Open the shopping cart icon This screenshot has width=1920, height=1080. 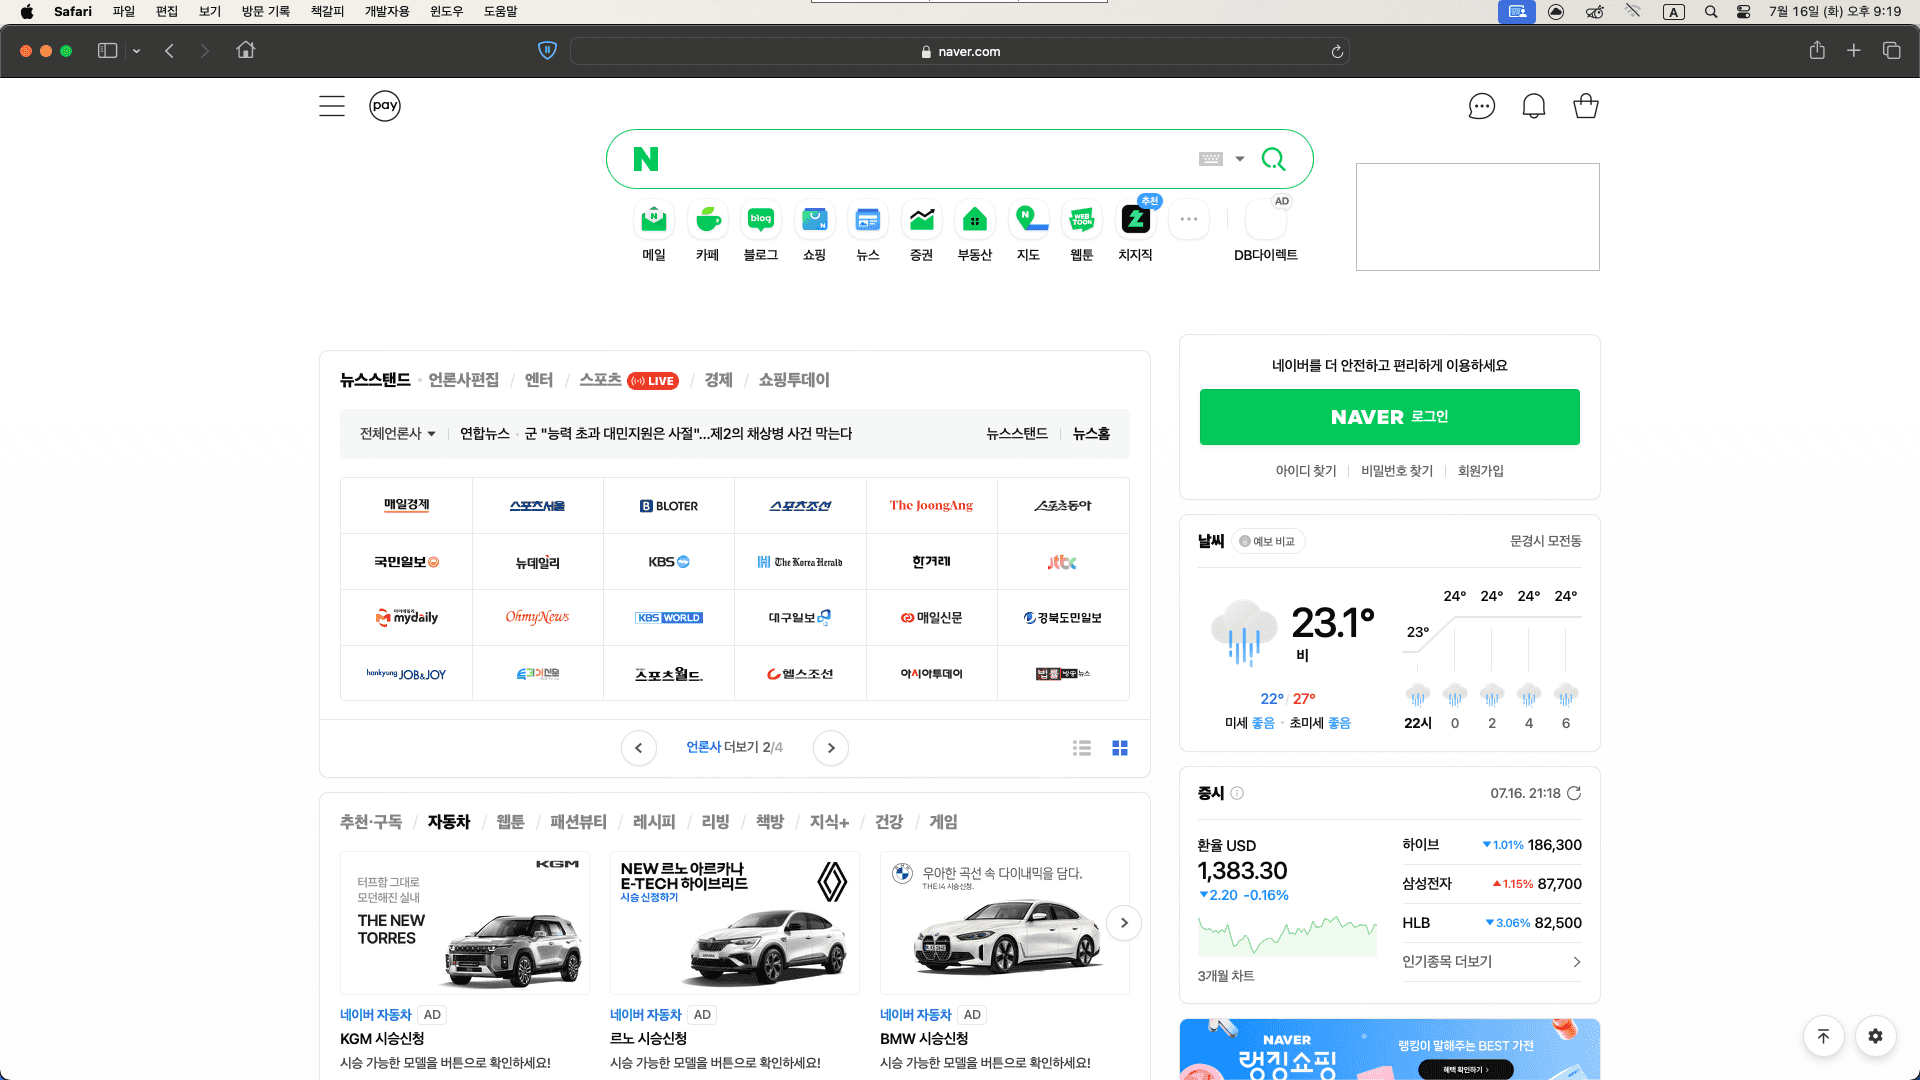tap(1585, 106)
